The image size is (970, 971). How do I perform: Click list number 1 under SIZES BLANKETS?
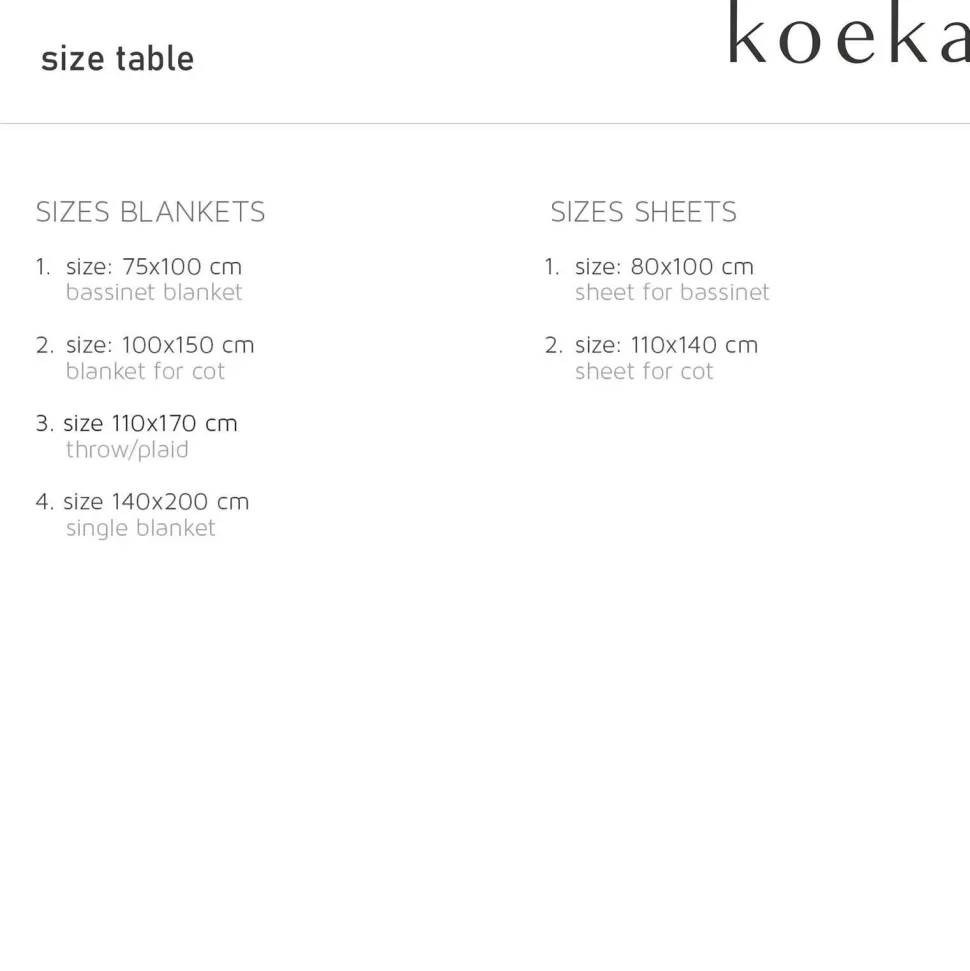(42, 267)
